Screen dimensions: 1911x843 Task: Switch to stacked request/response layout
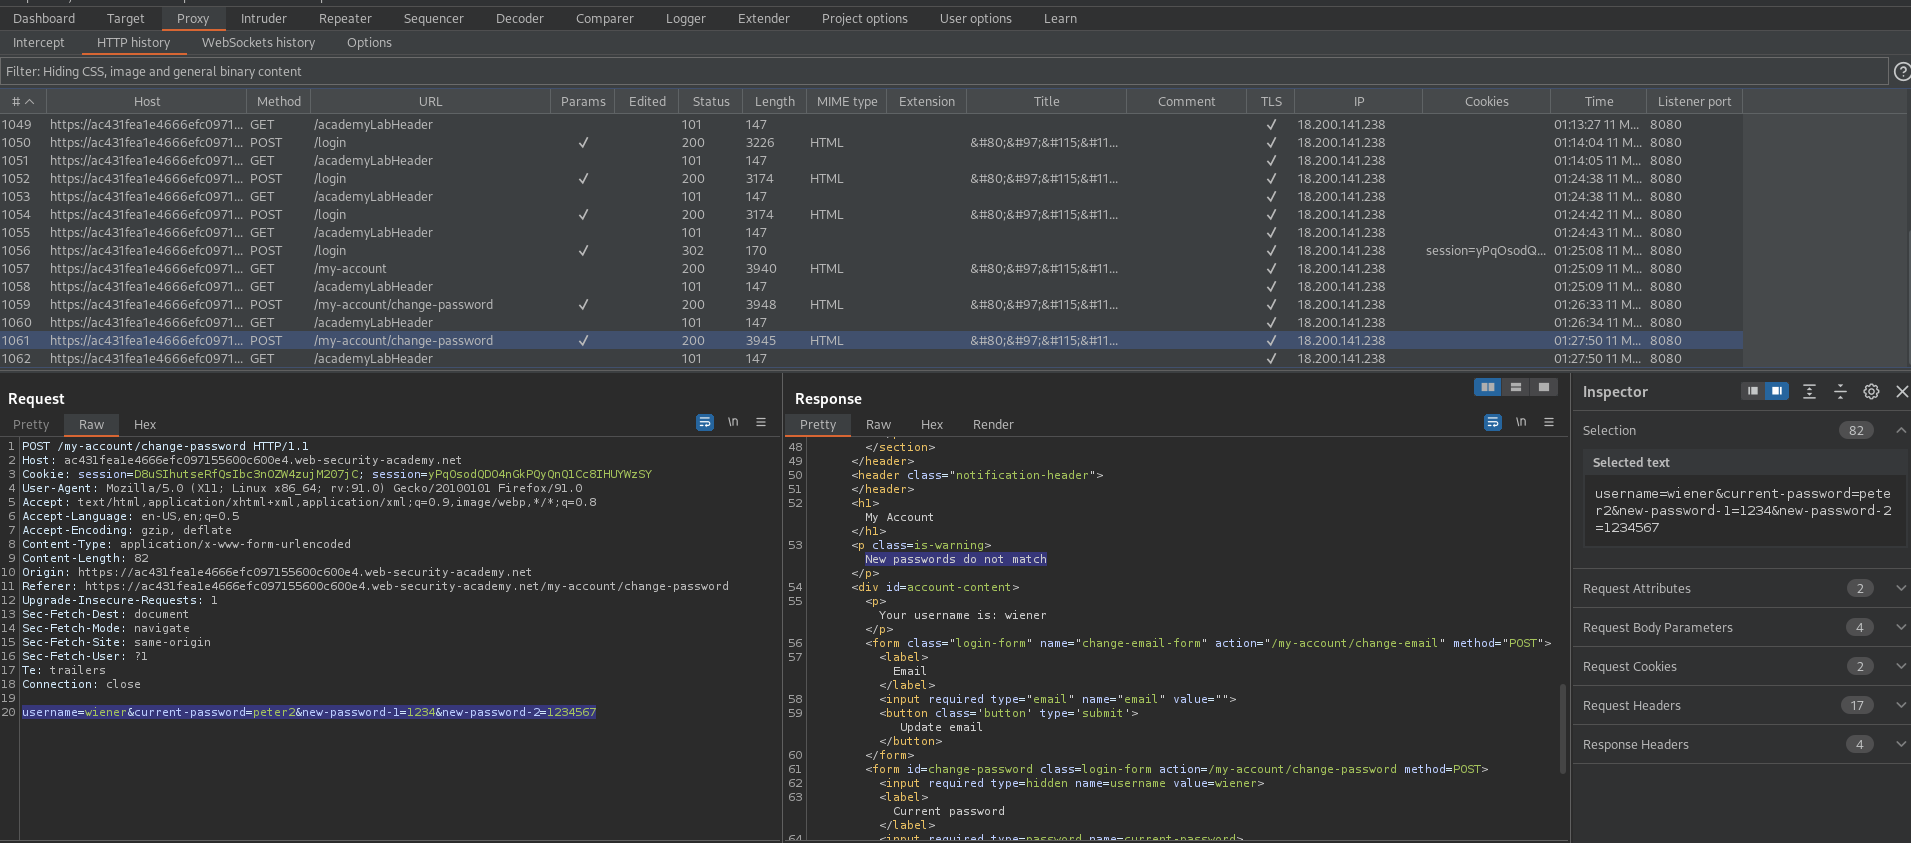tap(1516, 387)
